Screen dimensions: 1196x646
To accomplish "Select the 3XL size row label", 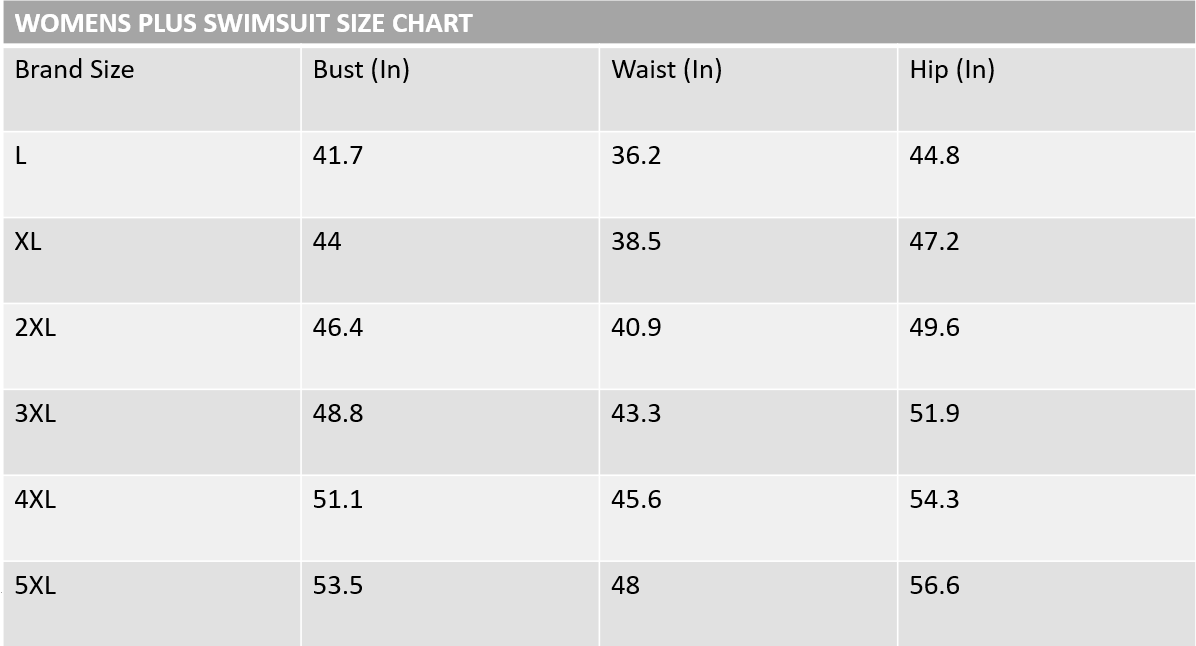I will tap(35, 414).
